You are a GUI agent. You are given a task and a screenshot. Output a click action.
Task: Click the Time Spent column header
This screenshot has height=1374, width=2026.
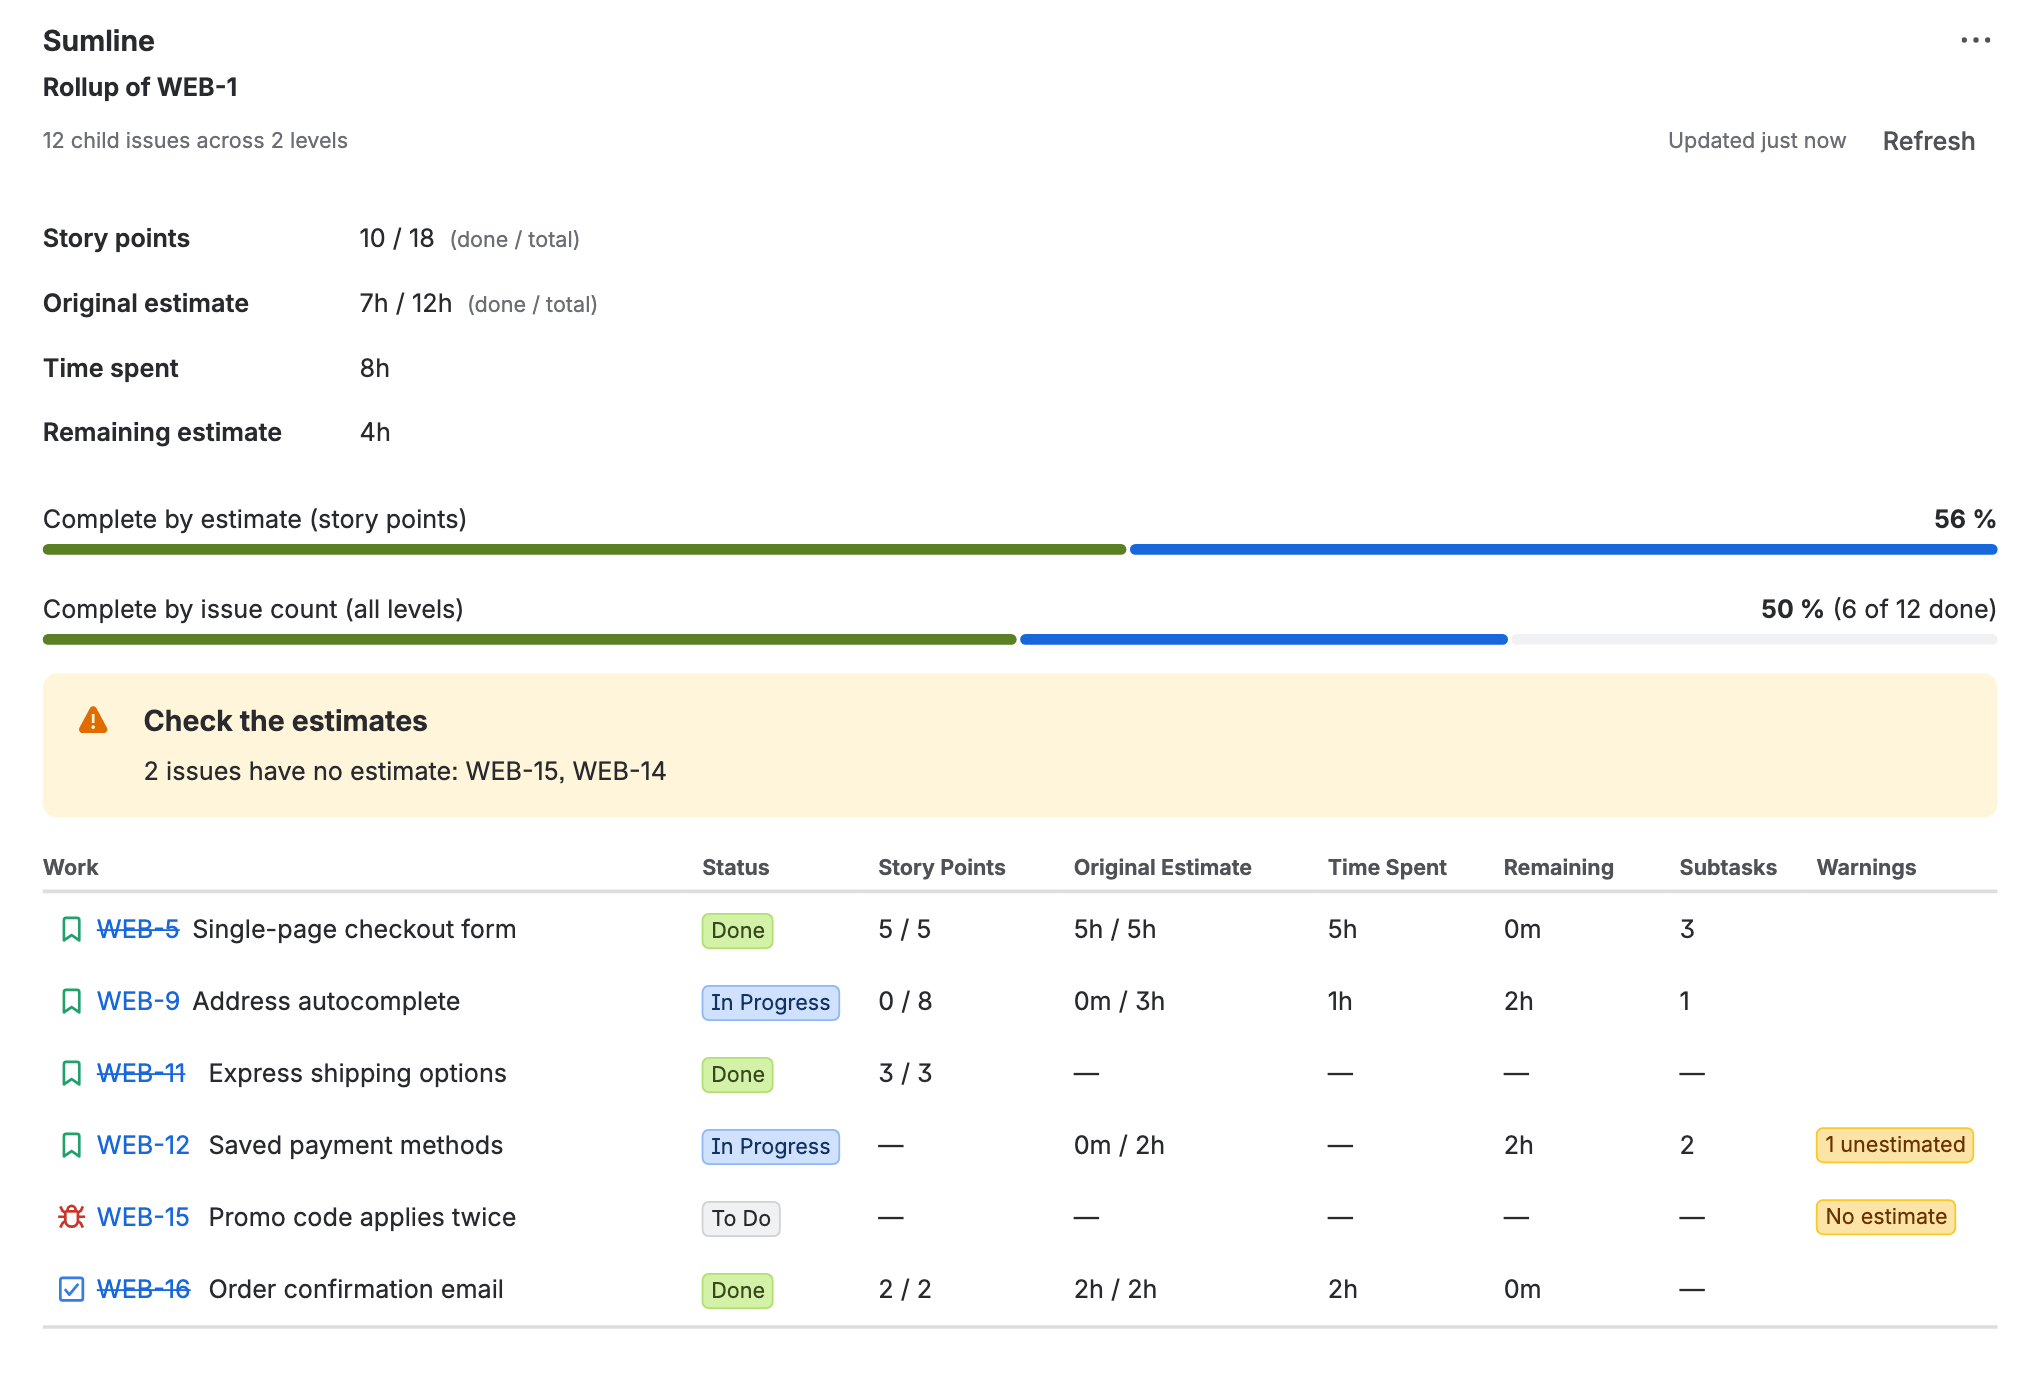(x=1387, y=867)
